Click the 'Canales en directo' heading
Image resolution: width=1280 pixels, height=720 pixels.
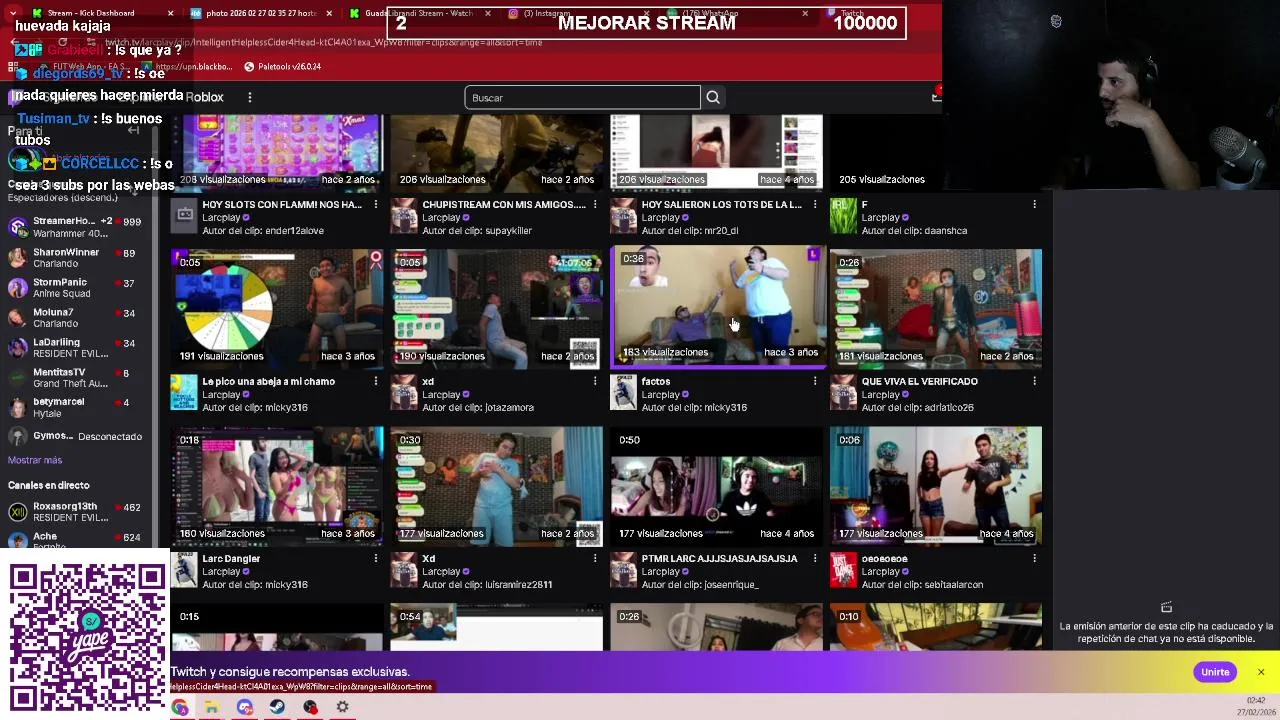48,485
